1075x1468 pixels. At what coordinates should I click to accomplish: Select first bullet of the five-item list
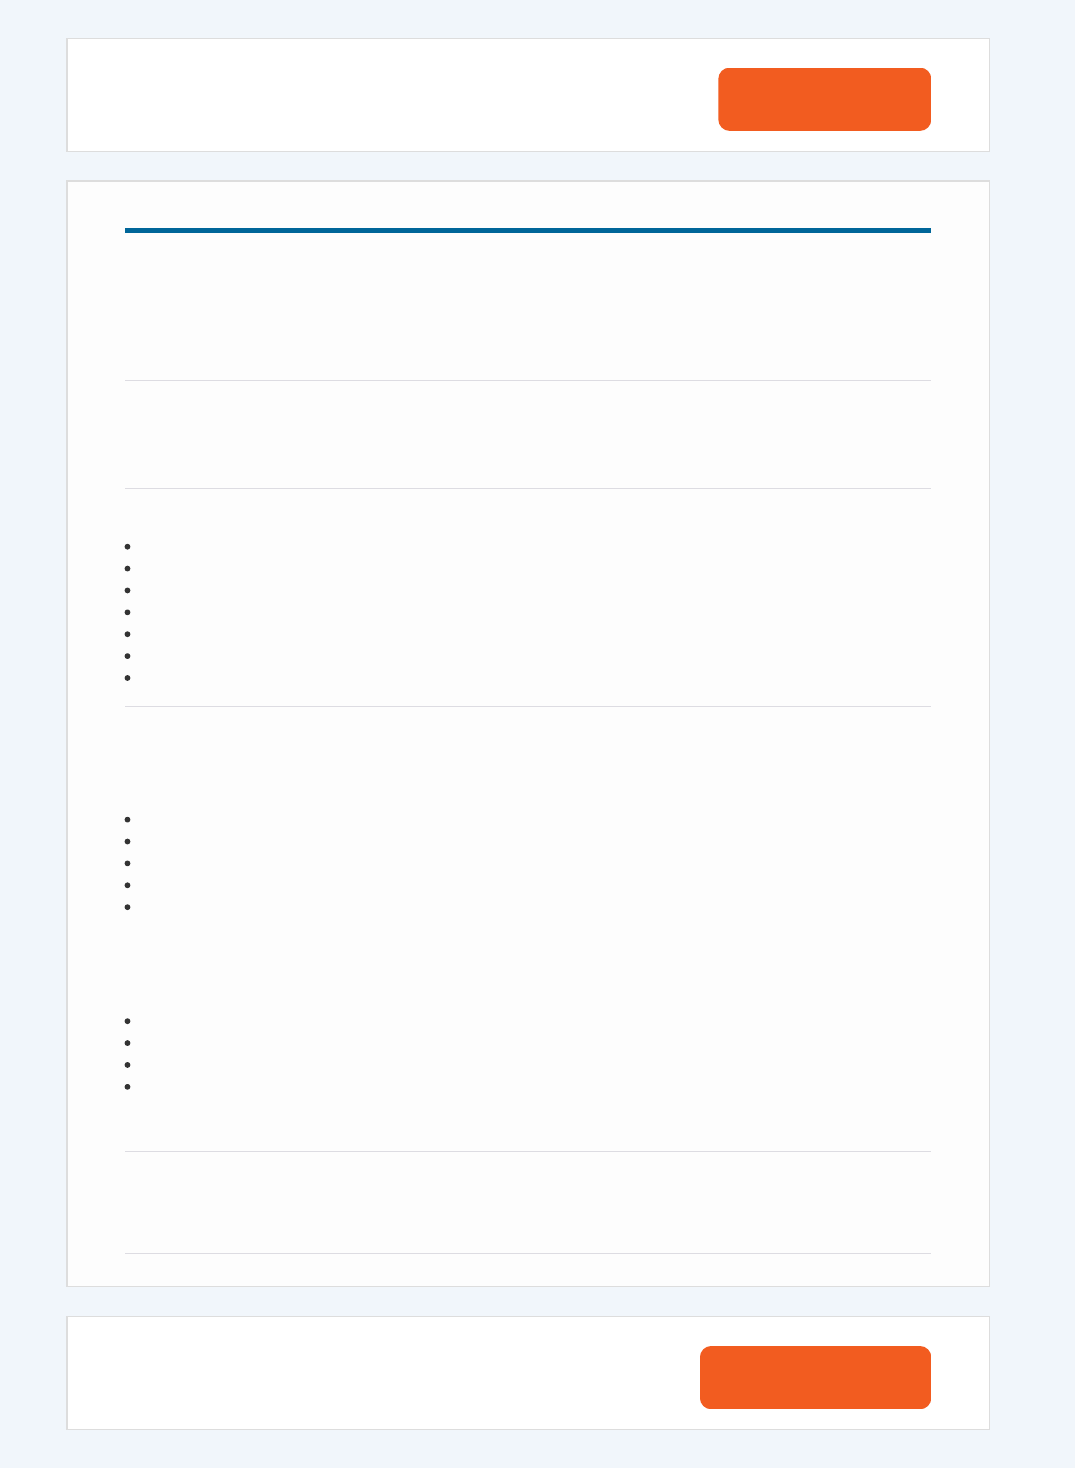point(128,819)
